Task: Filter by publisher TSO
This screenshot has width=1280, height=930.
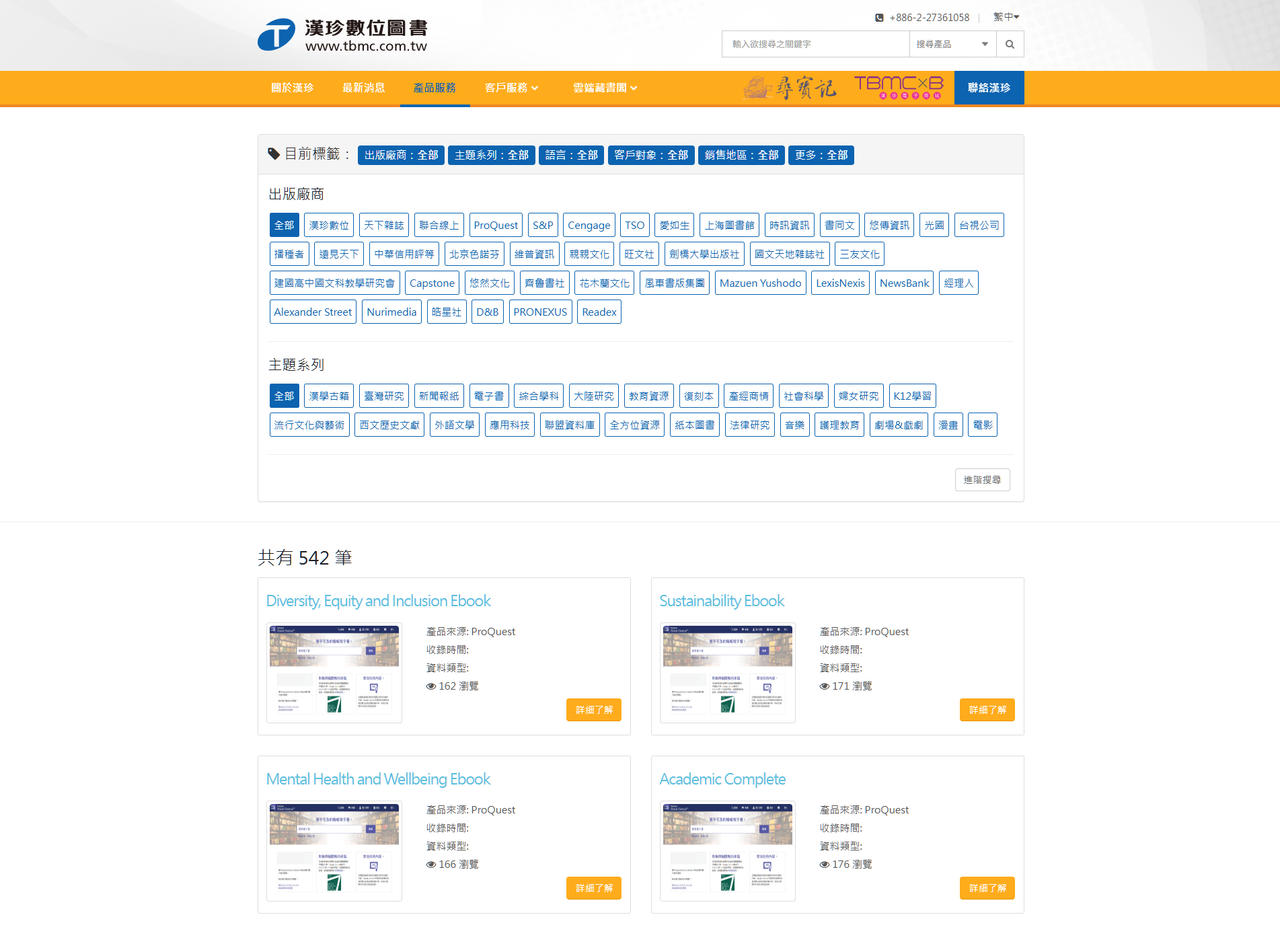Action: pos(635,225)
